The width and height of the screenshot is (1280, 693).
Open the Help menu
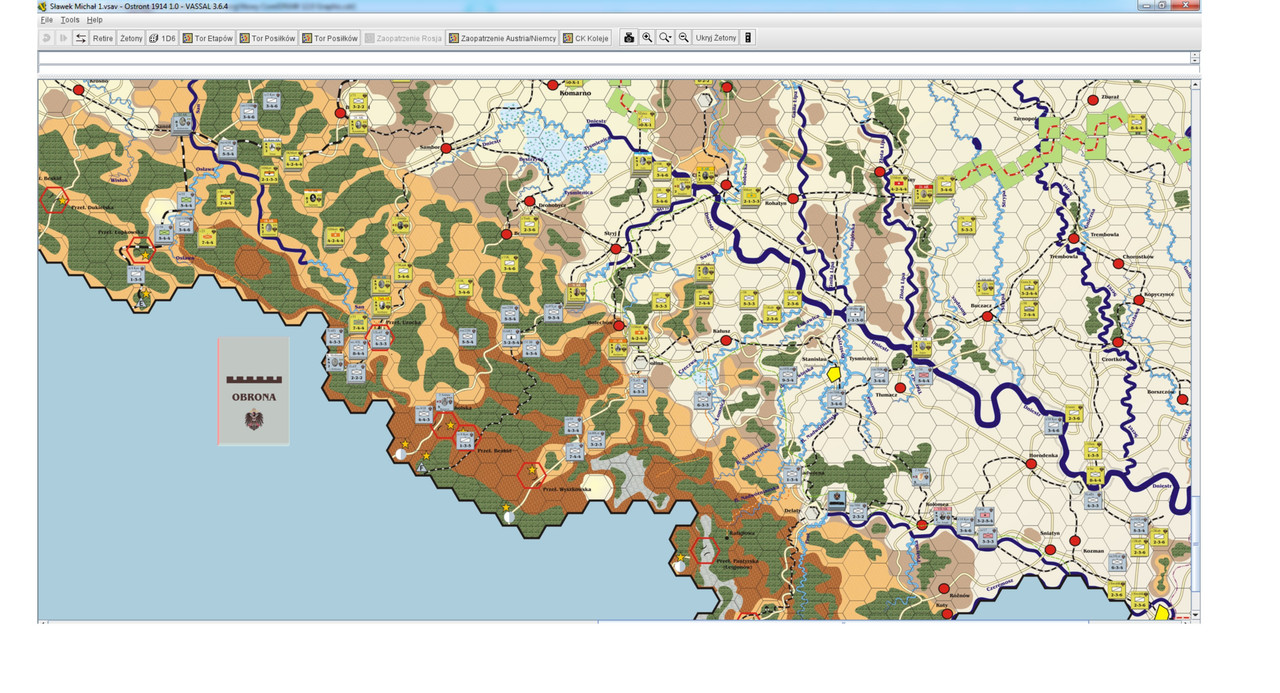click(94, 20)
